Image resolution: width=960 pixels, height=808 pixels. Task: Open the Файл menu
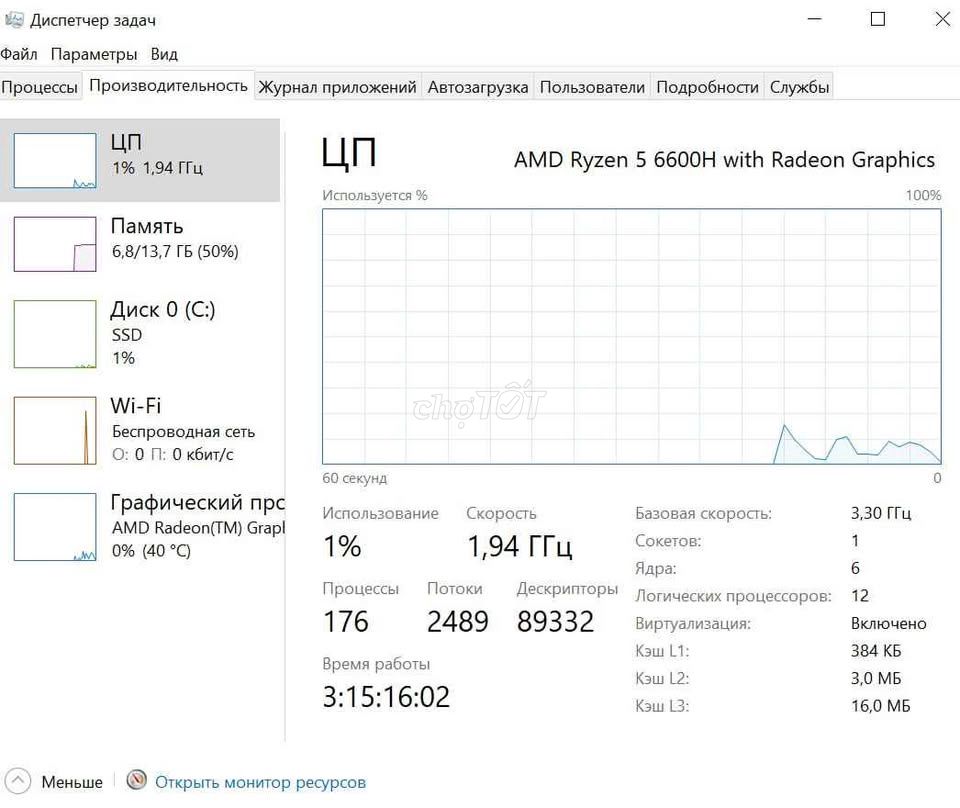pos(19,54)
